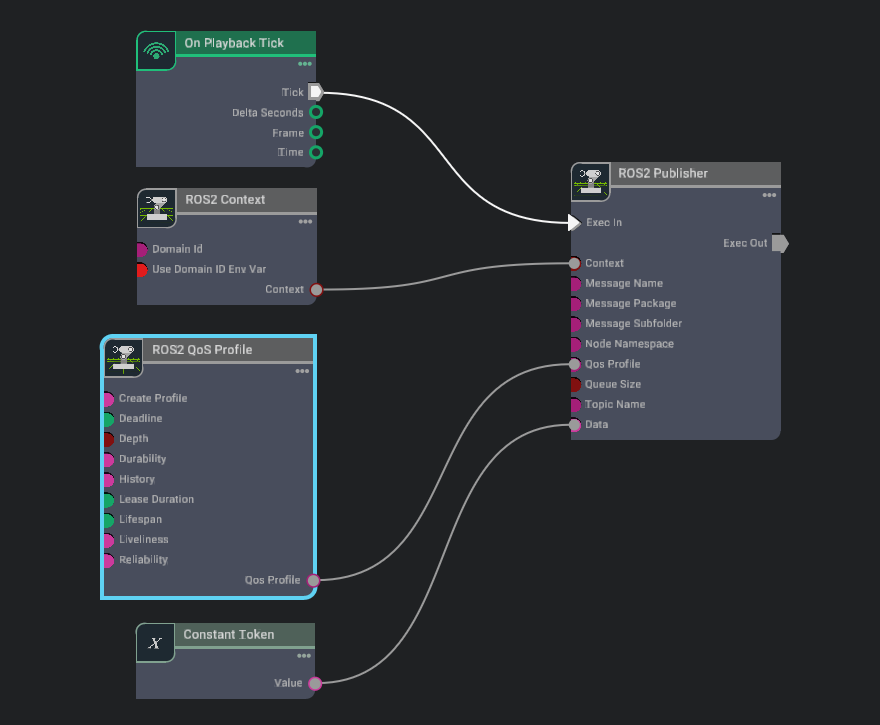This screenshot has width=880, height=725.
Task: Click the Tick output execution port
Action: tap(315, 92)
